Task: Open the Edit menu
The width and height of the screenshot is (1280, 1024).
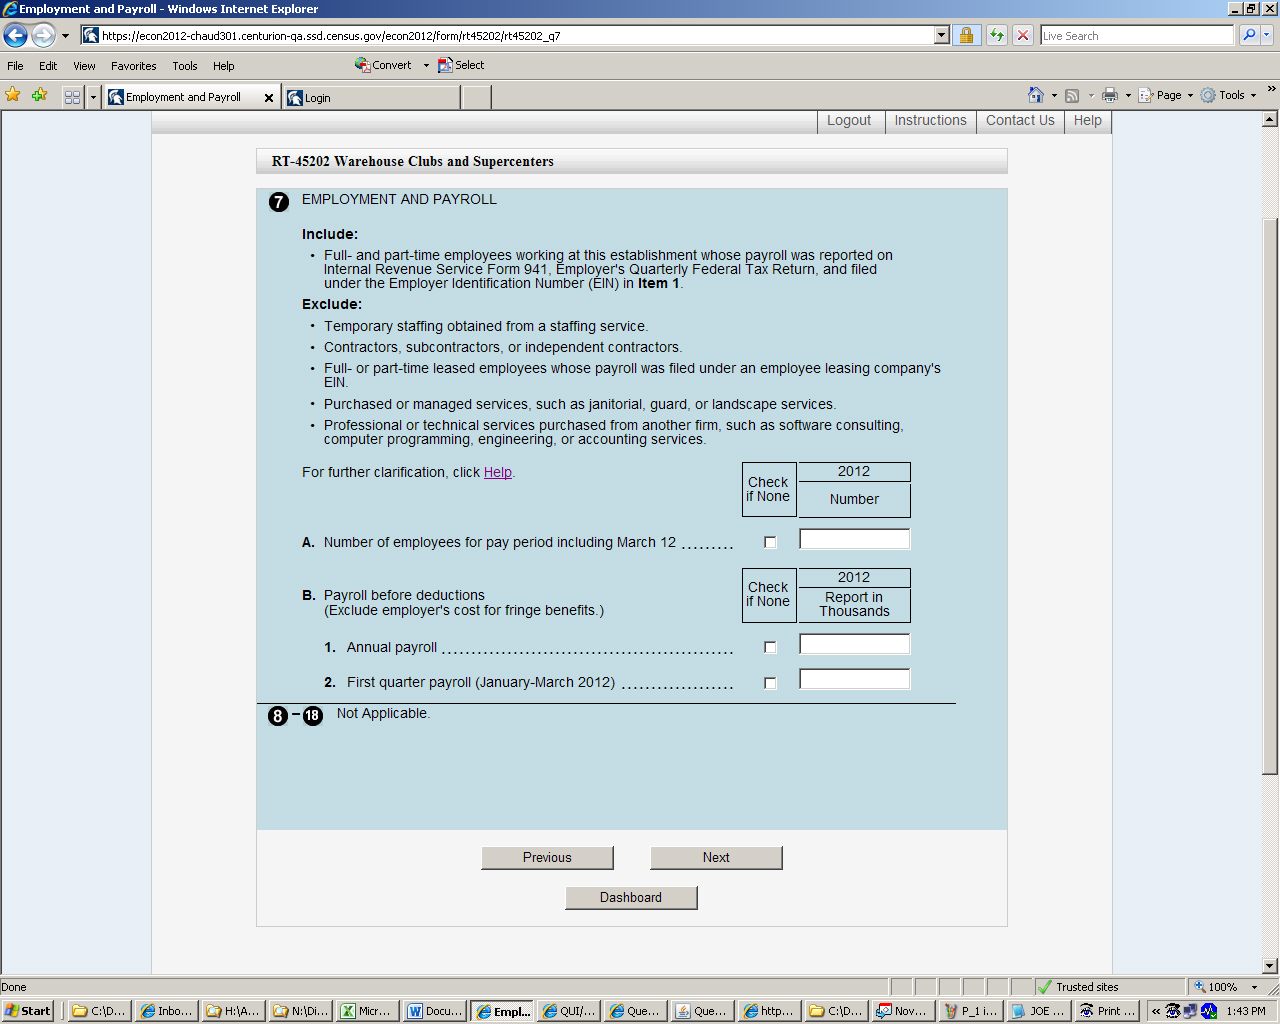Action: (x=48, y=66)
